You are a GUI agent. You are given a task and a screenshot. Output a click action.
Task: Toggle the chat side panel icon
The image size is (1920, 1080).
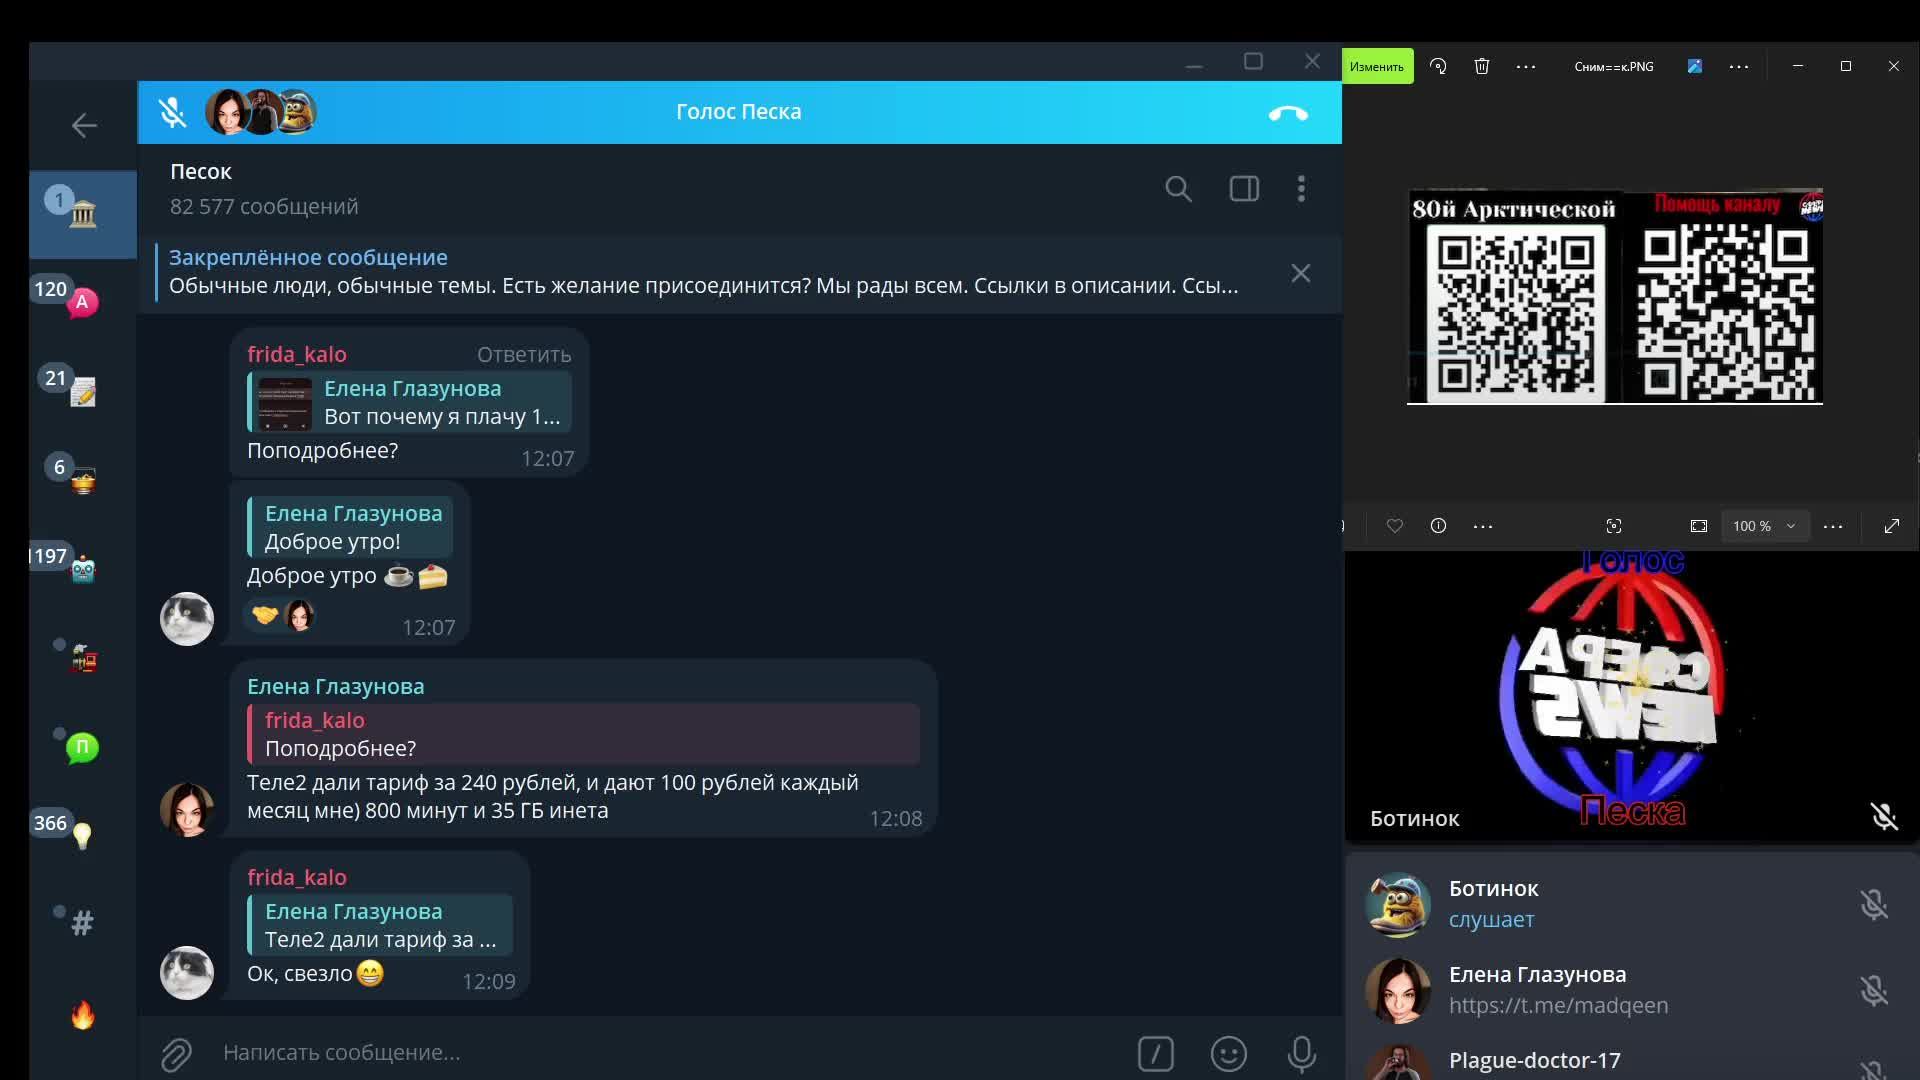[1244, 189]
